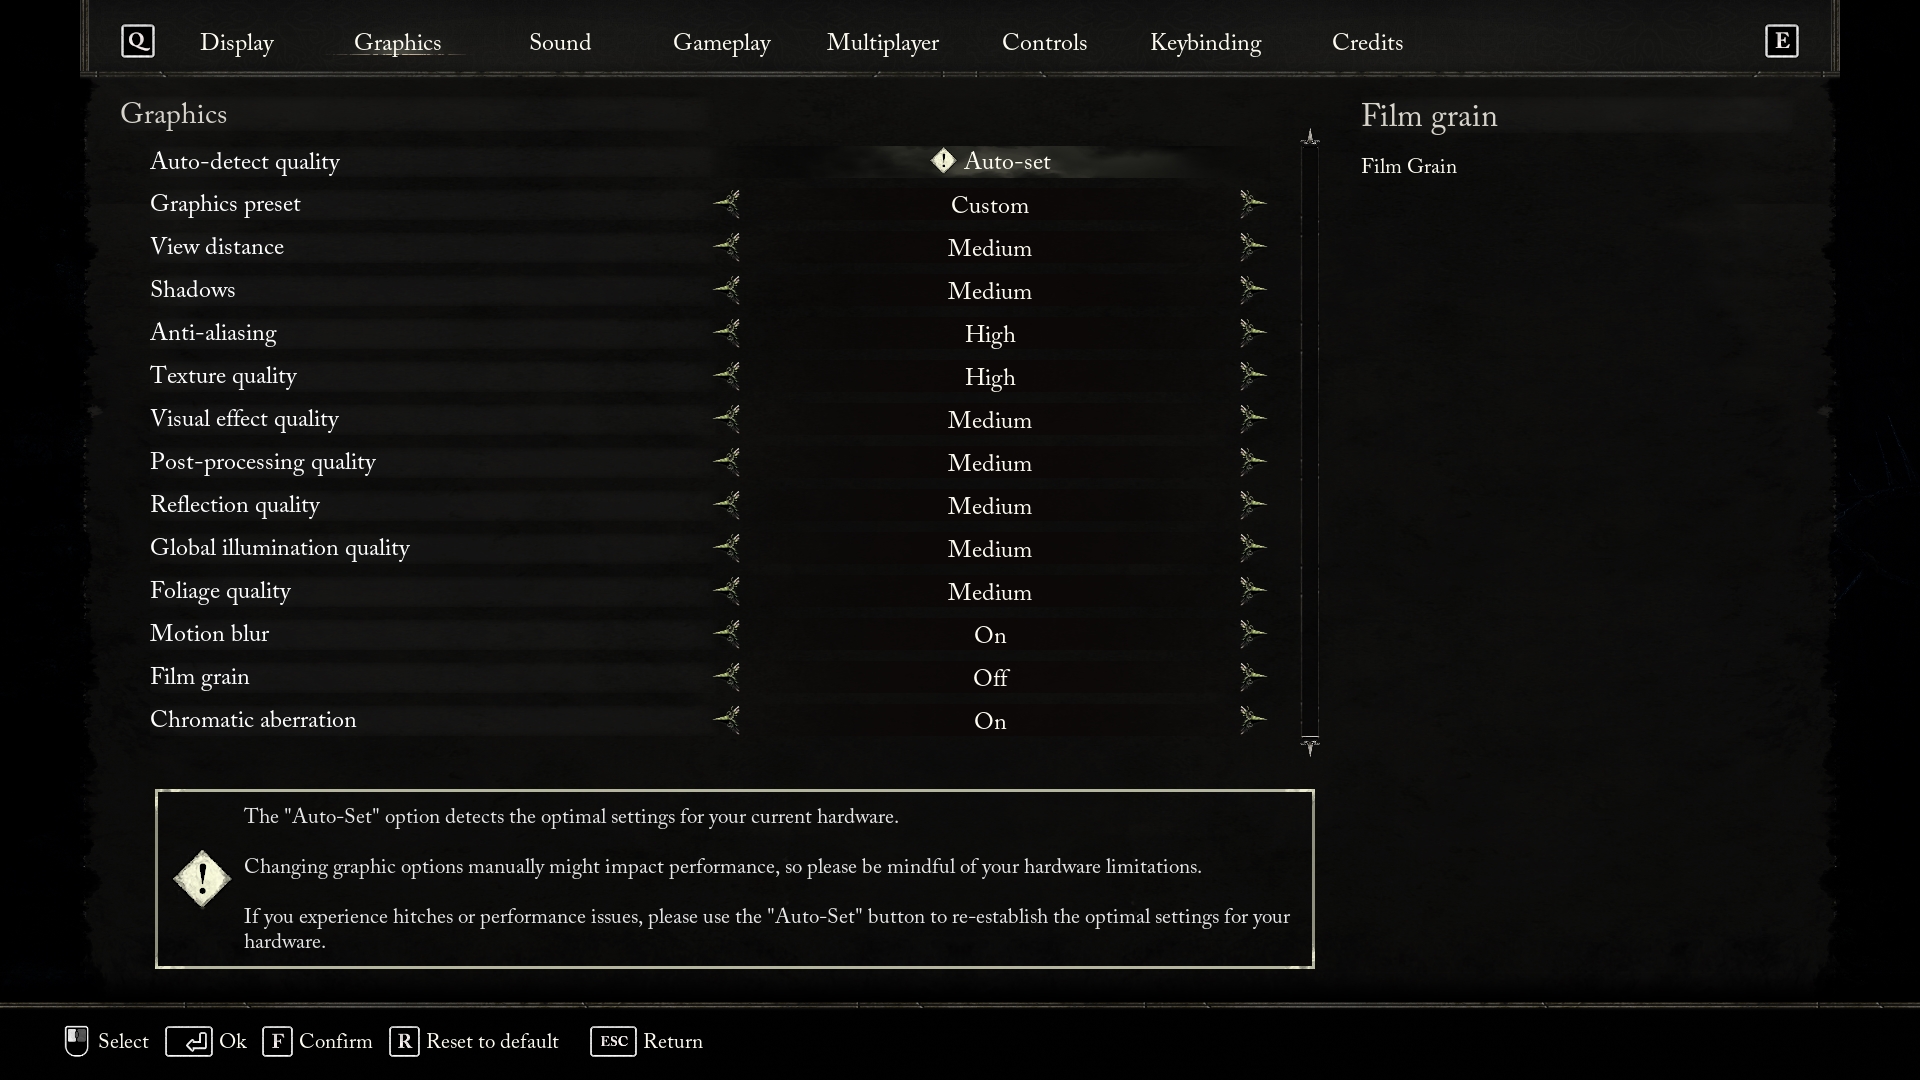Click the View distance right arrow icon
Screen dimensions: 1920x1080
tap(1251, 247)
